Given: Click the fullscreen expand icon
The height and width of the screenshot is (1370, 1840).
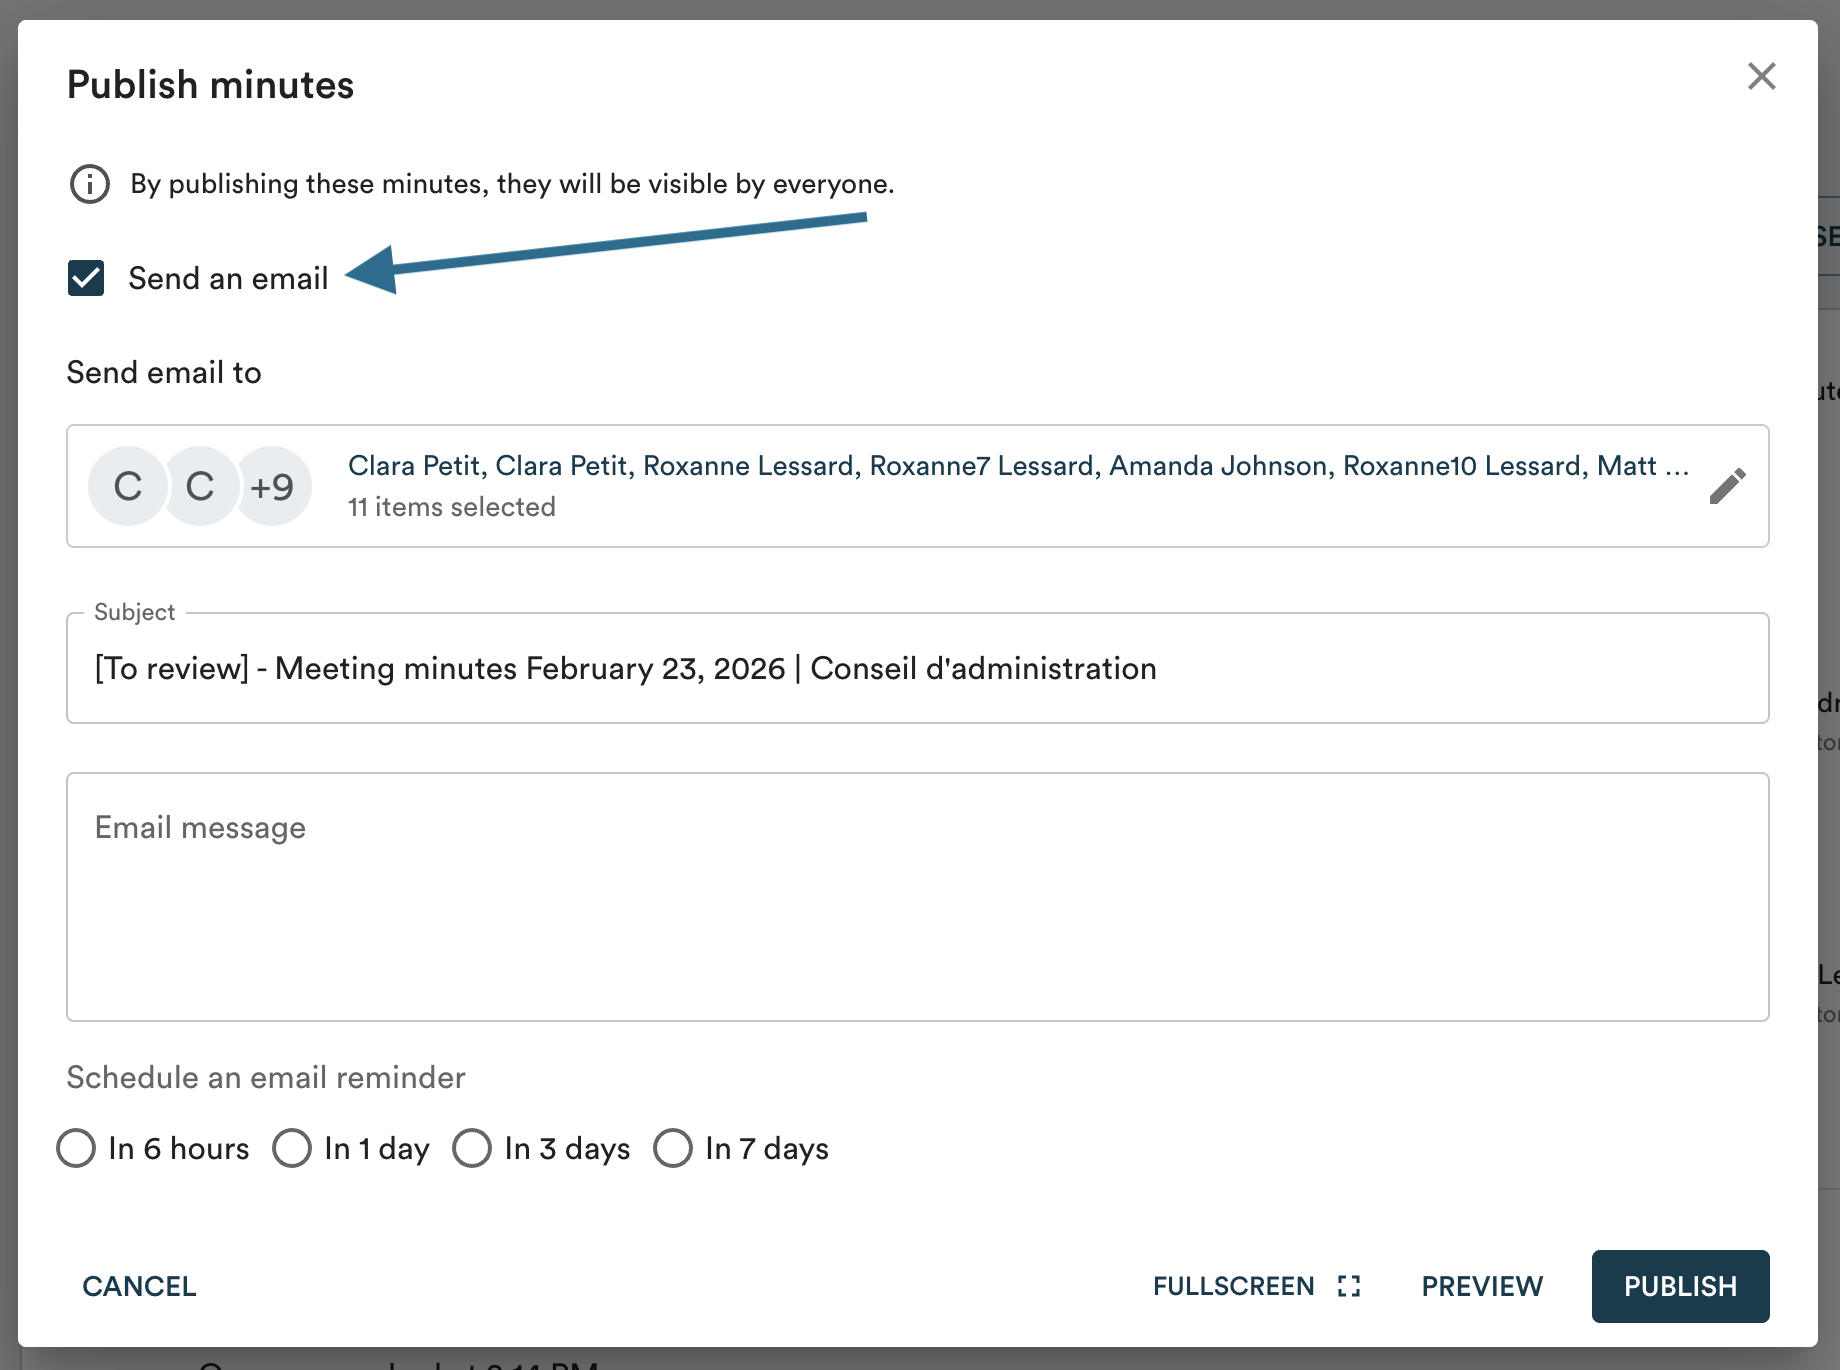Looking at the screenshot, I should tap(1349, 1286).
